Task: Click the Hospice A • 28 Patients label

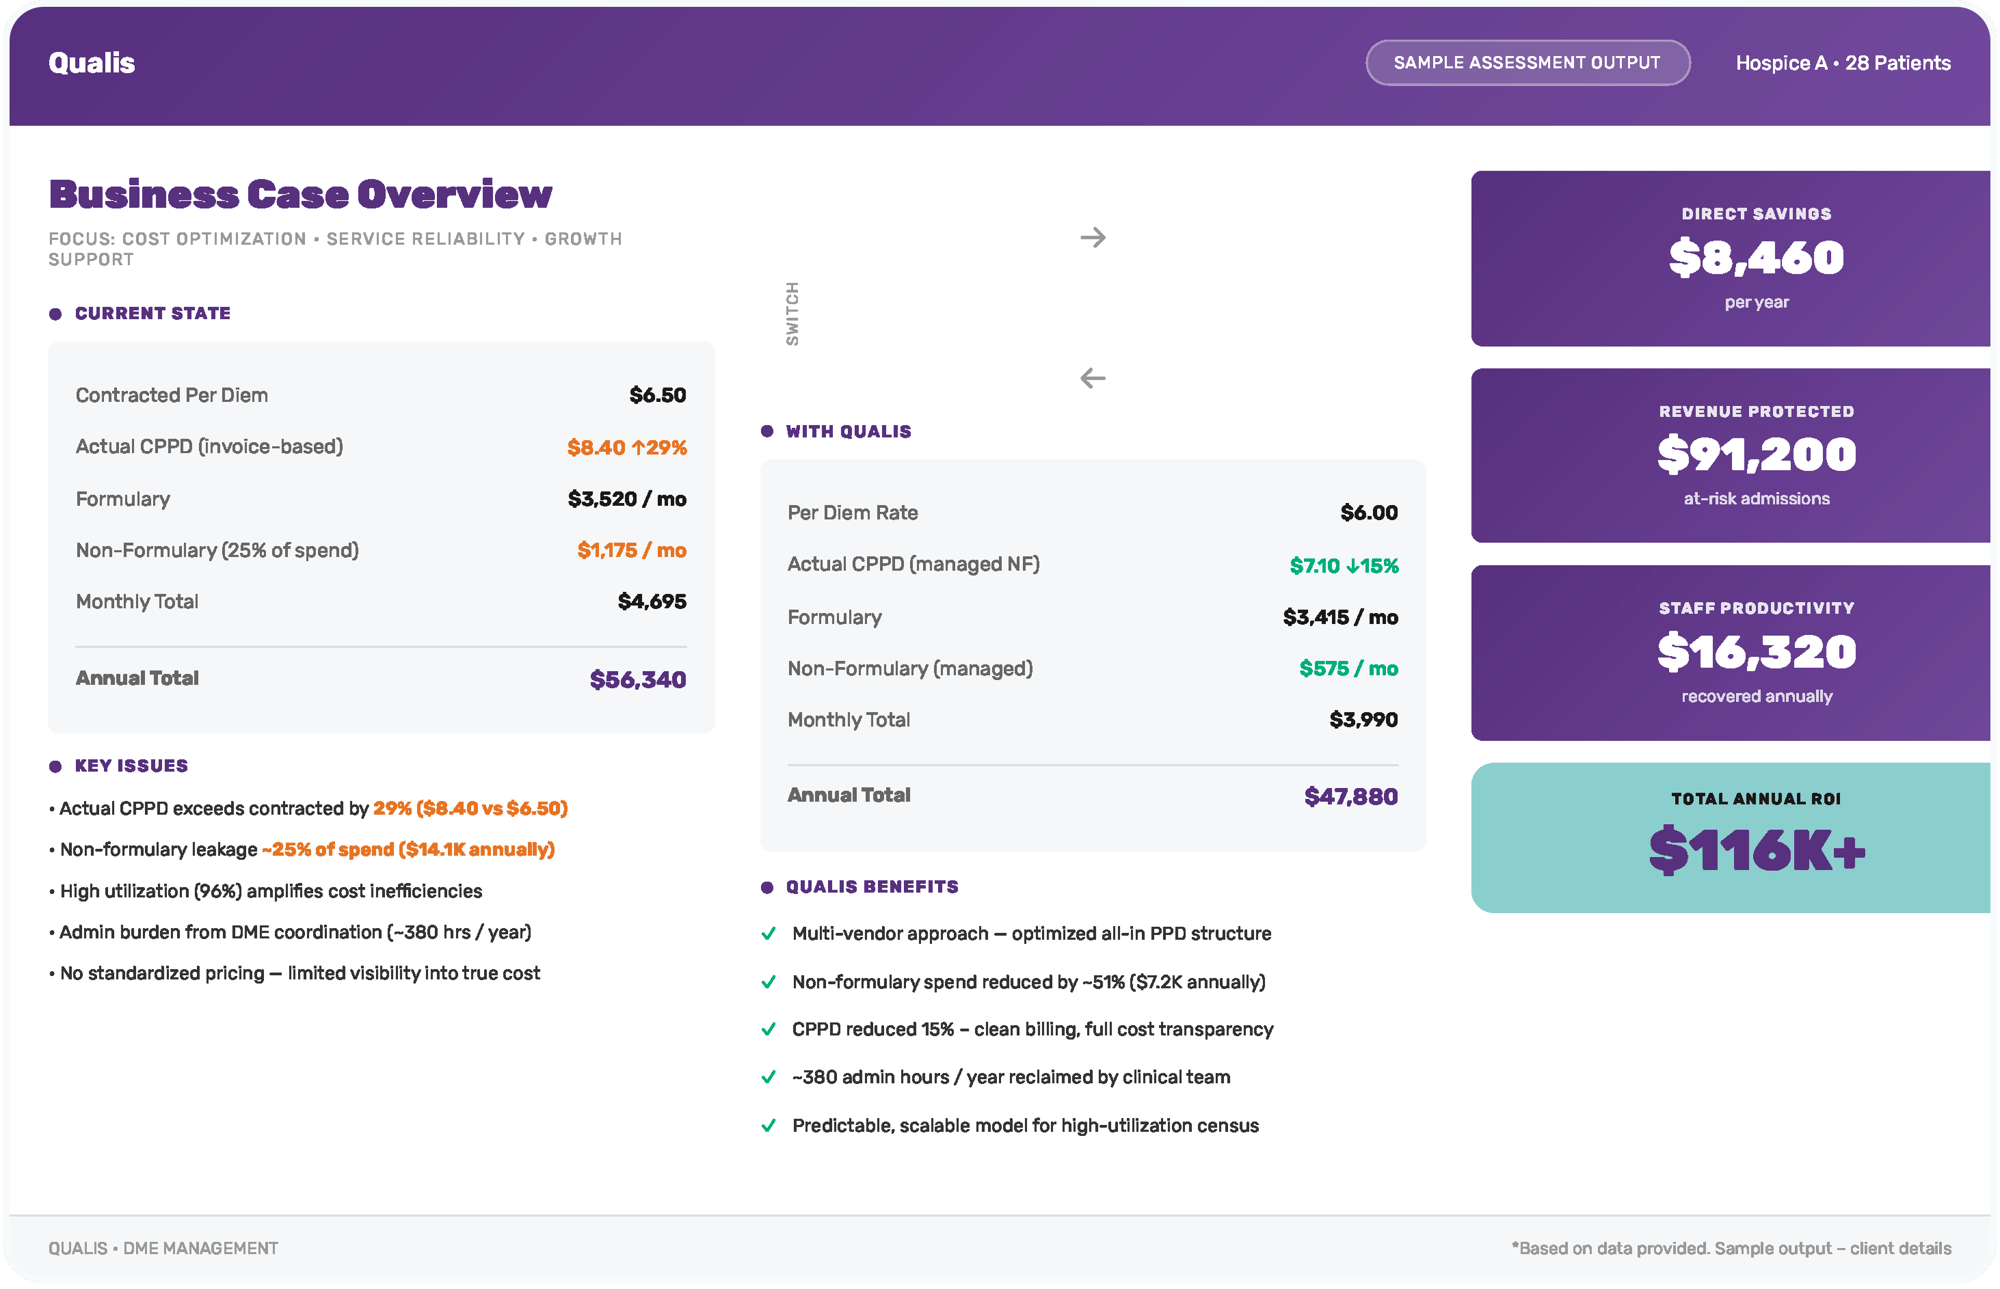Action: tap(1843, 63)
